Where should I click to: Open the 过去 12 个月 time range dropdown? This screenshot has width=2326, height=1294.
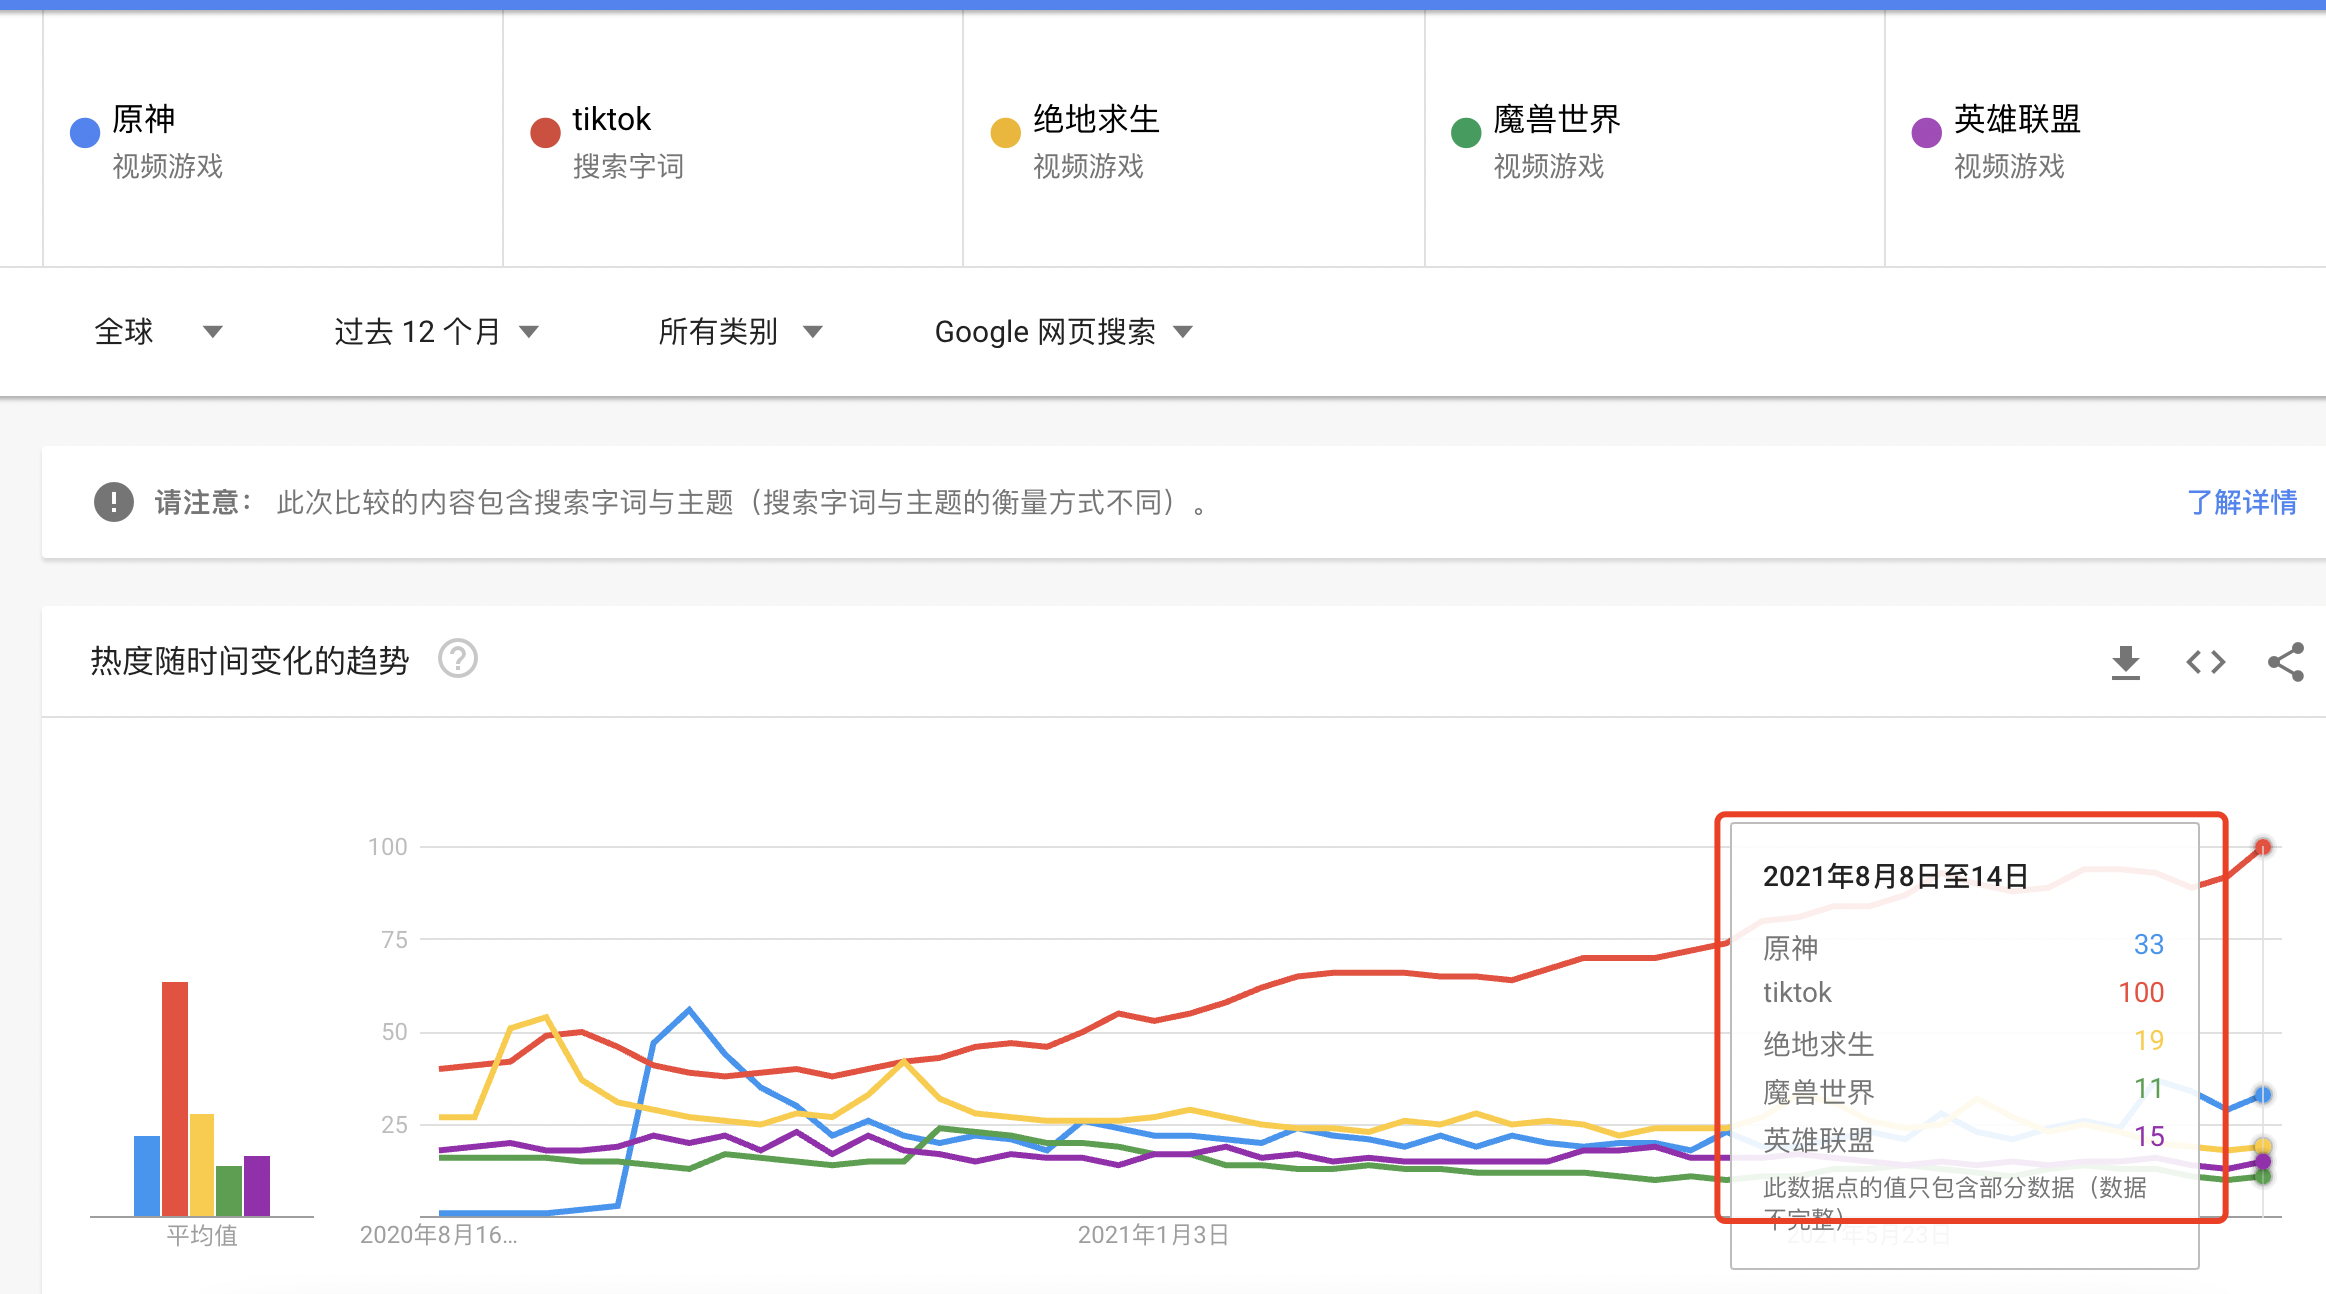coord(436,331)
